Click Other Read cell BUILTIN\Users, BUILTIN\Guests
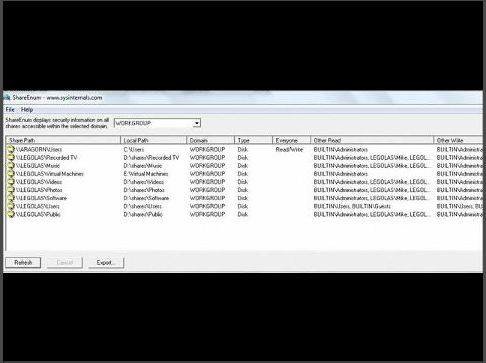486x363 pixels. coord(352,206)
